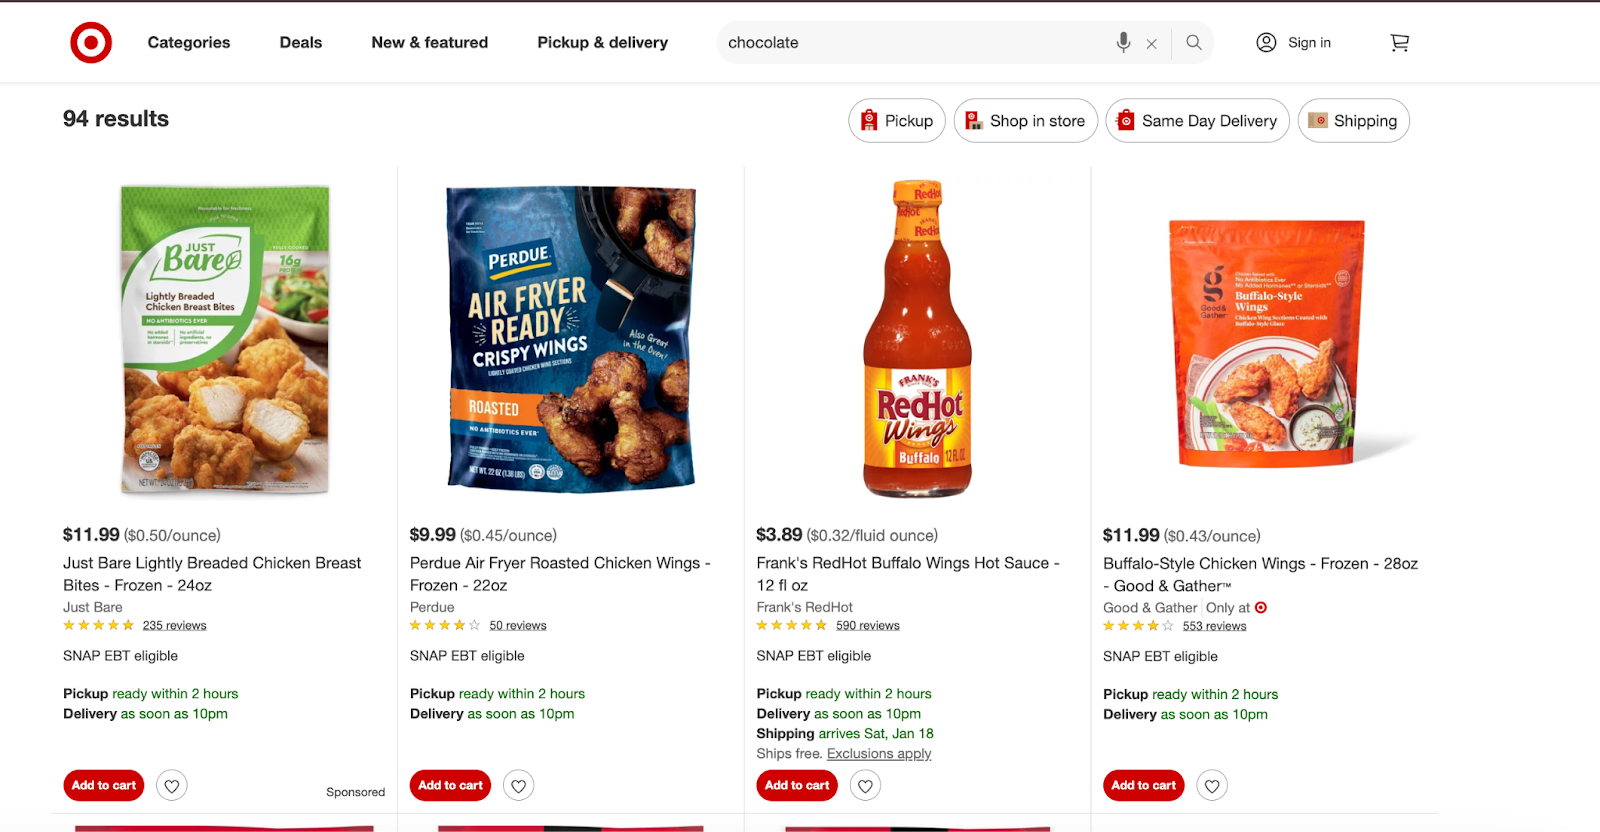1600x832 pixels.
Task: Click the Sign in account icon
Action: pos(1266,42)
